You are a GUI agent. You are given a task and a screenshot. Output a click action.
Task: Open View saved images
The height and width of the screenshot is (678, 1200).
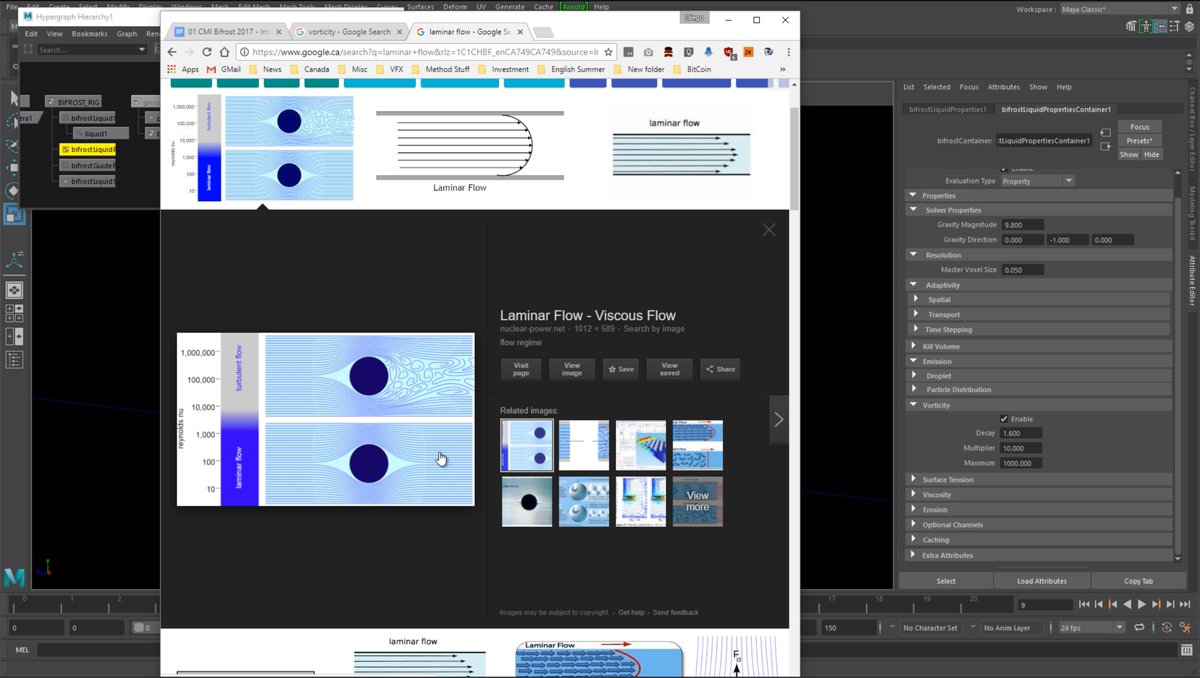[x=669, y=369]
